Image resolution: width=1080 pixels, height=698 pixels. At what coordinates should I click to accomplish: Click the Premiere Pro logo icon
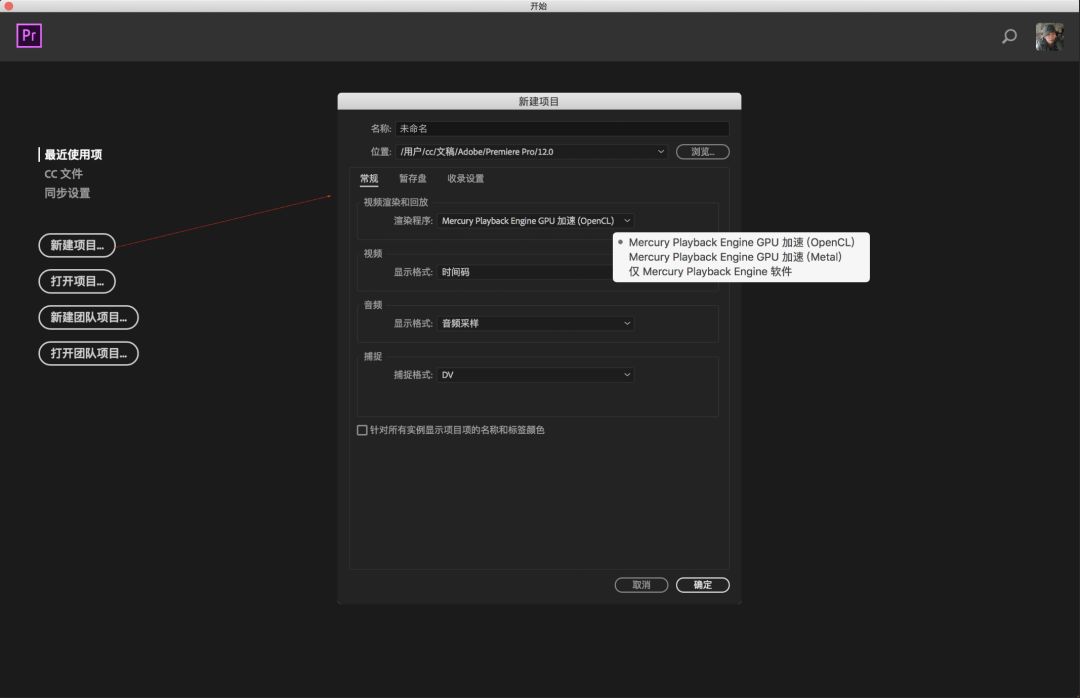point(29,35)
